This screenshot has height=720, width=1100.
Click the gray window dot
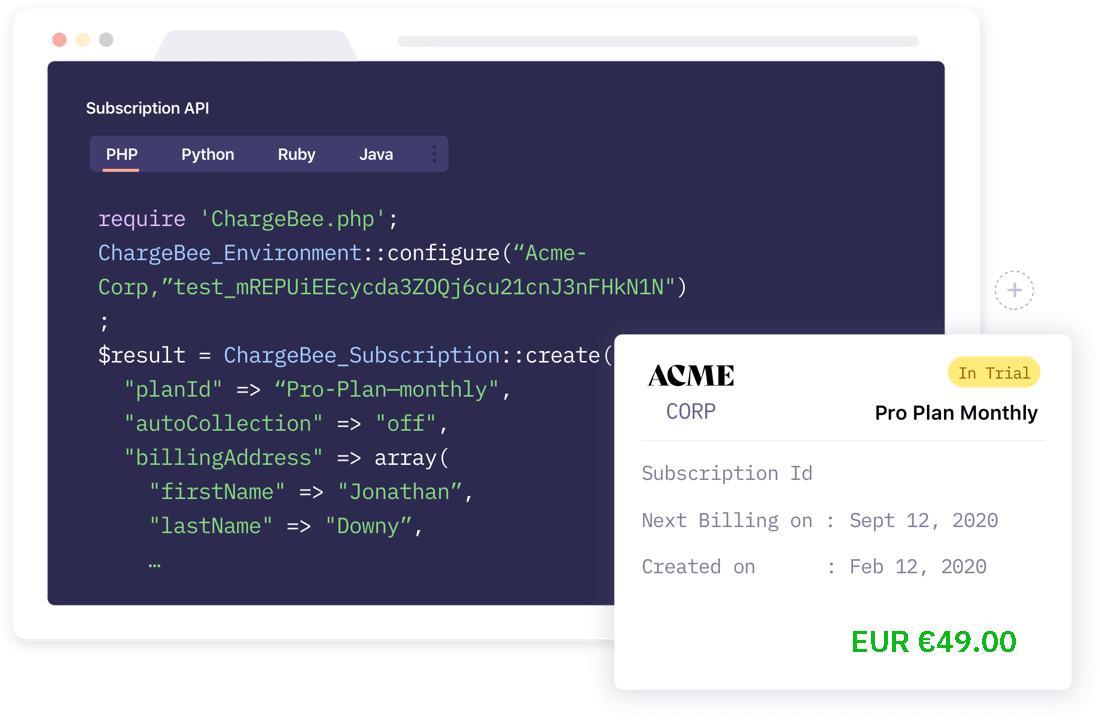pyautogui.click(x=106, y=40)
